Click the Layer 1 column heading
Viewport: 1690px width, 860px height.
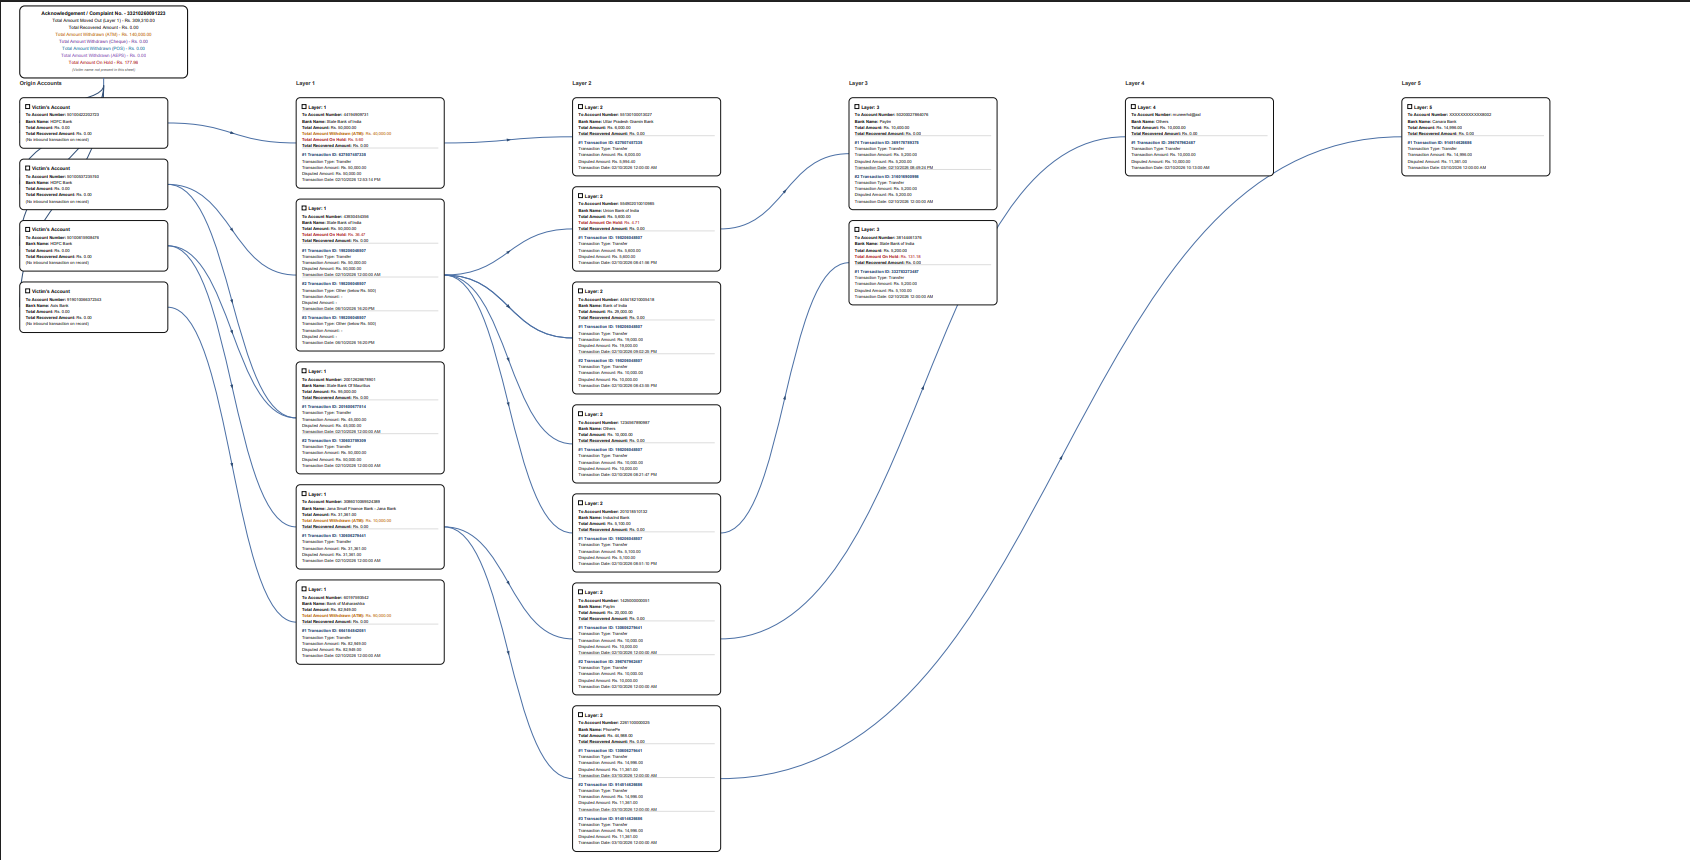click(x=305, y=83)
